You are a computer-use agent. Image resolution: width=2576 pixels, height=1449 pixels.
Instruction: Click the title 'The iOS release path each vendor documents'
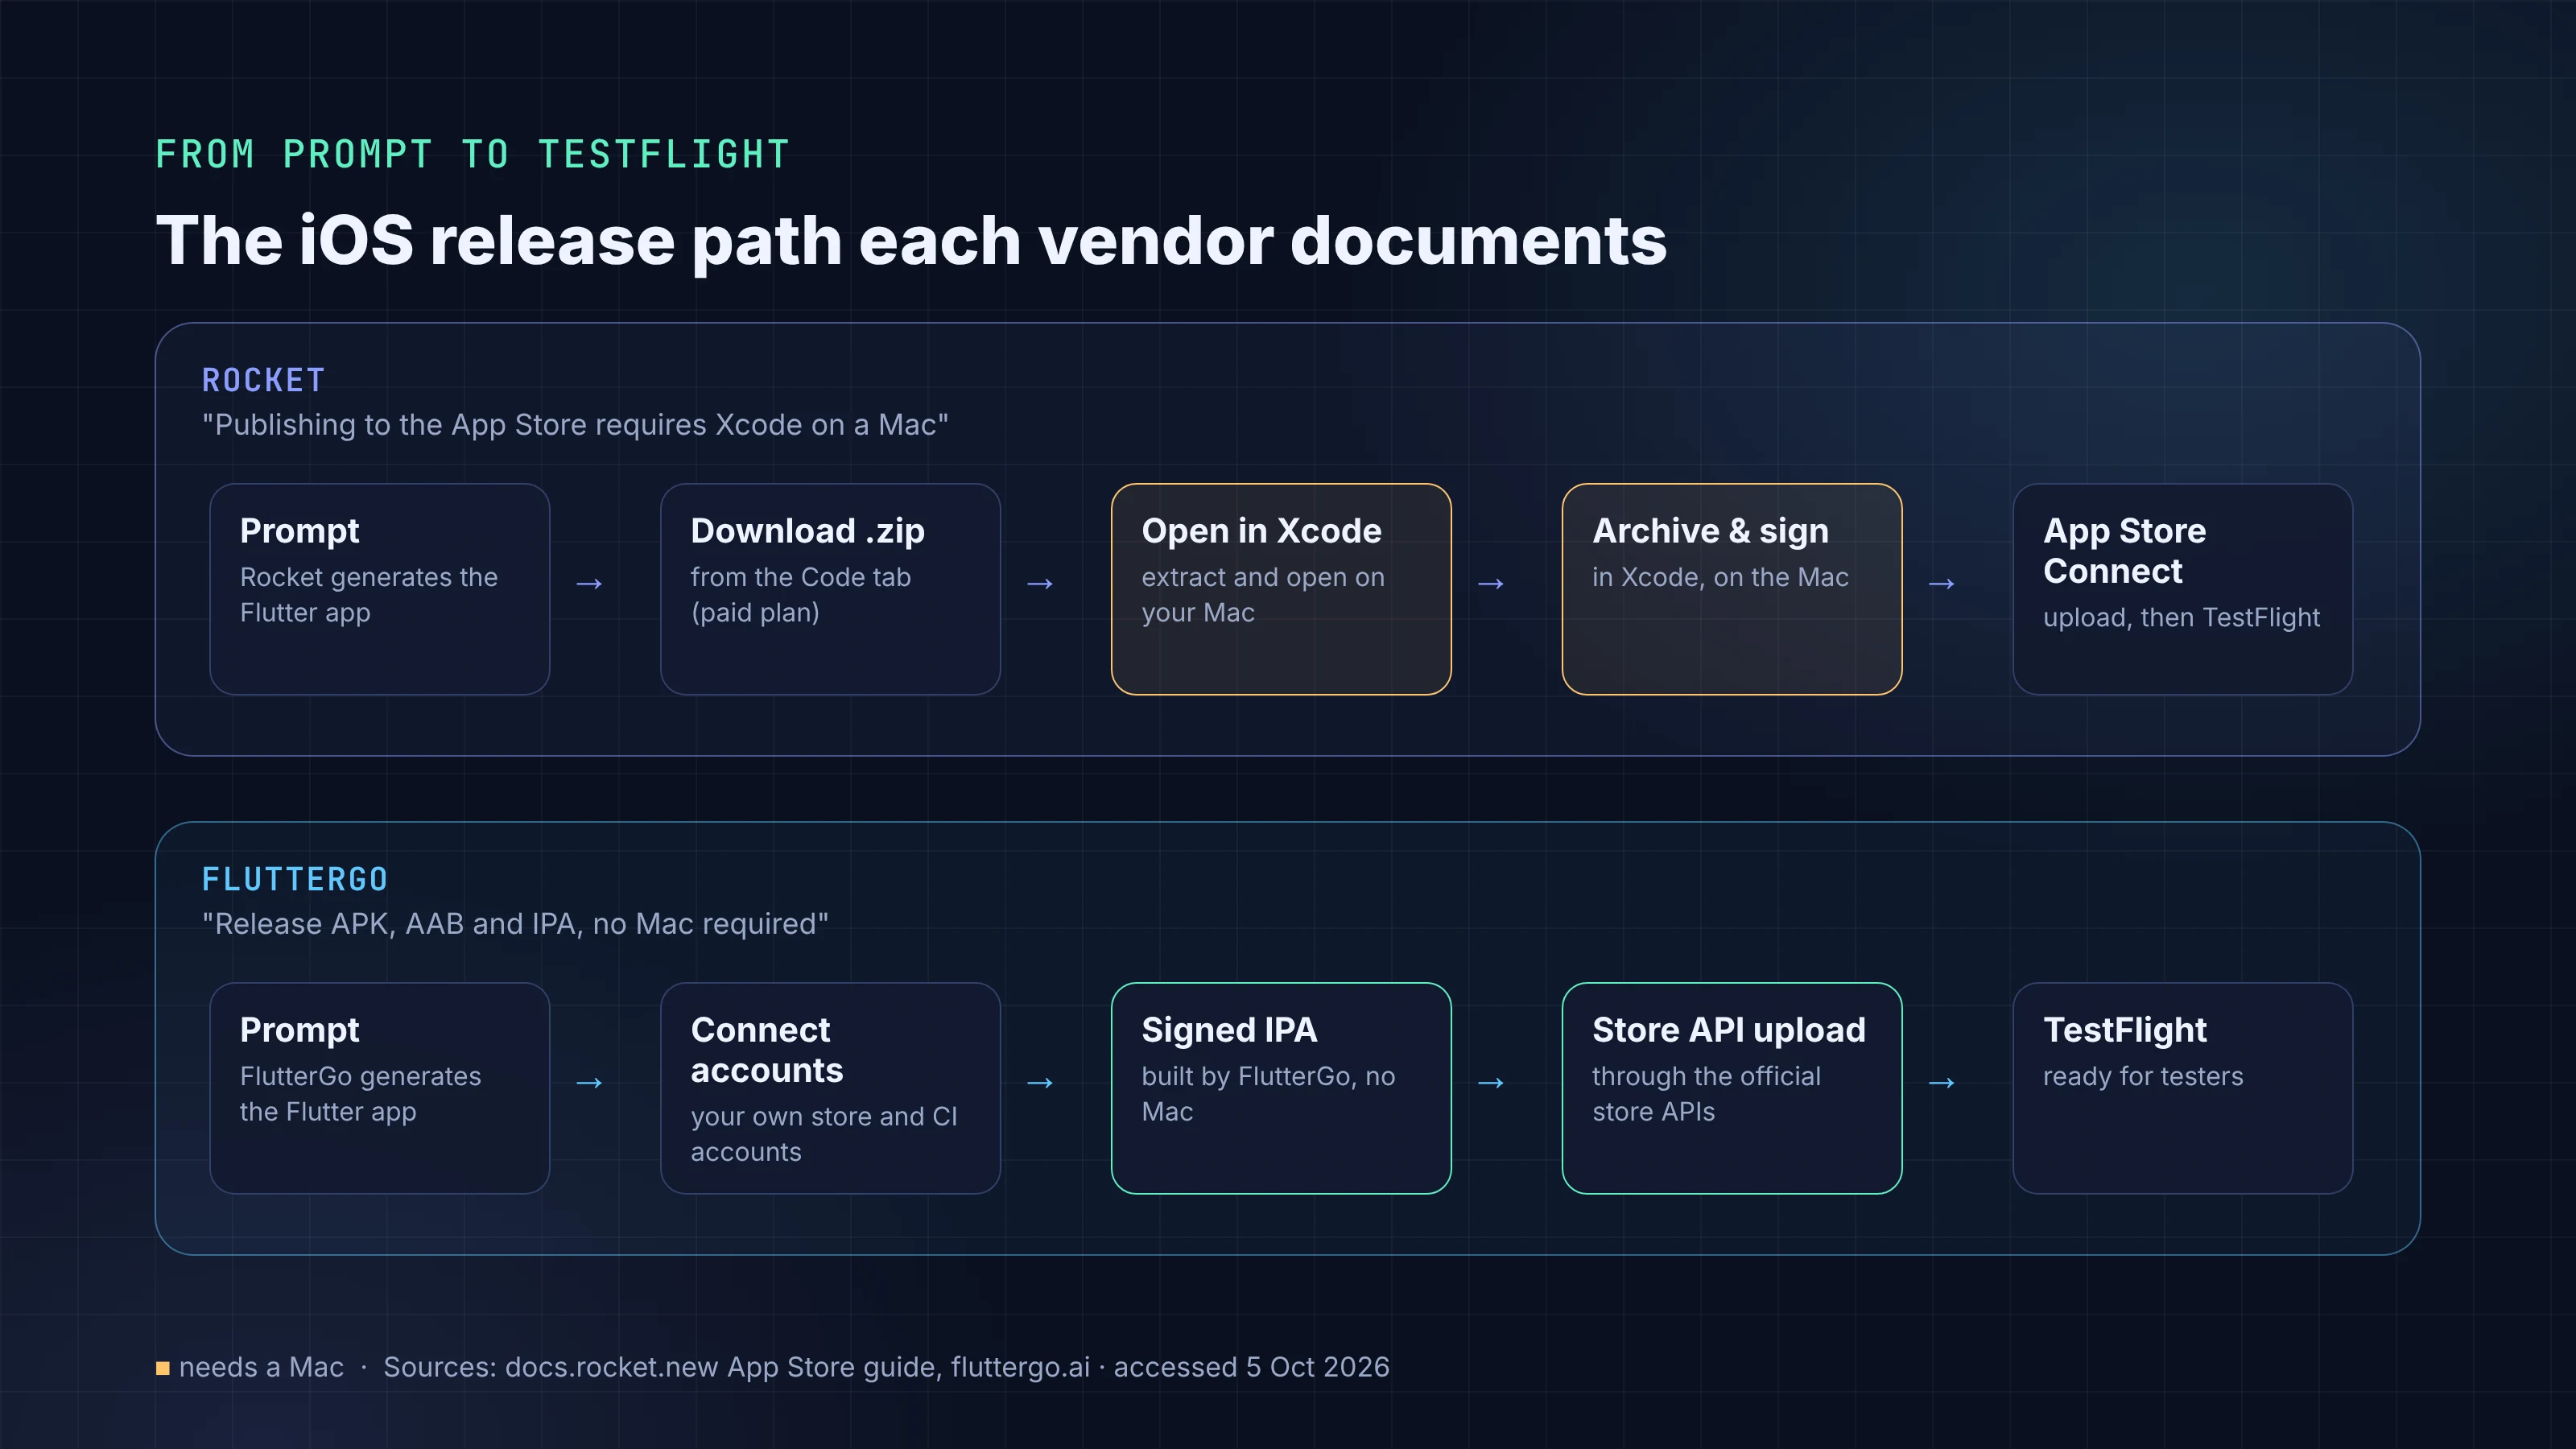pyautogui.click(x=911, y=241)
